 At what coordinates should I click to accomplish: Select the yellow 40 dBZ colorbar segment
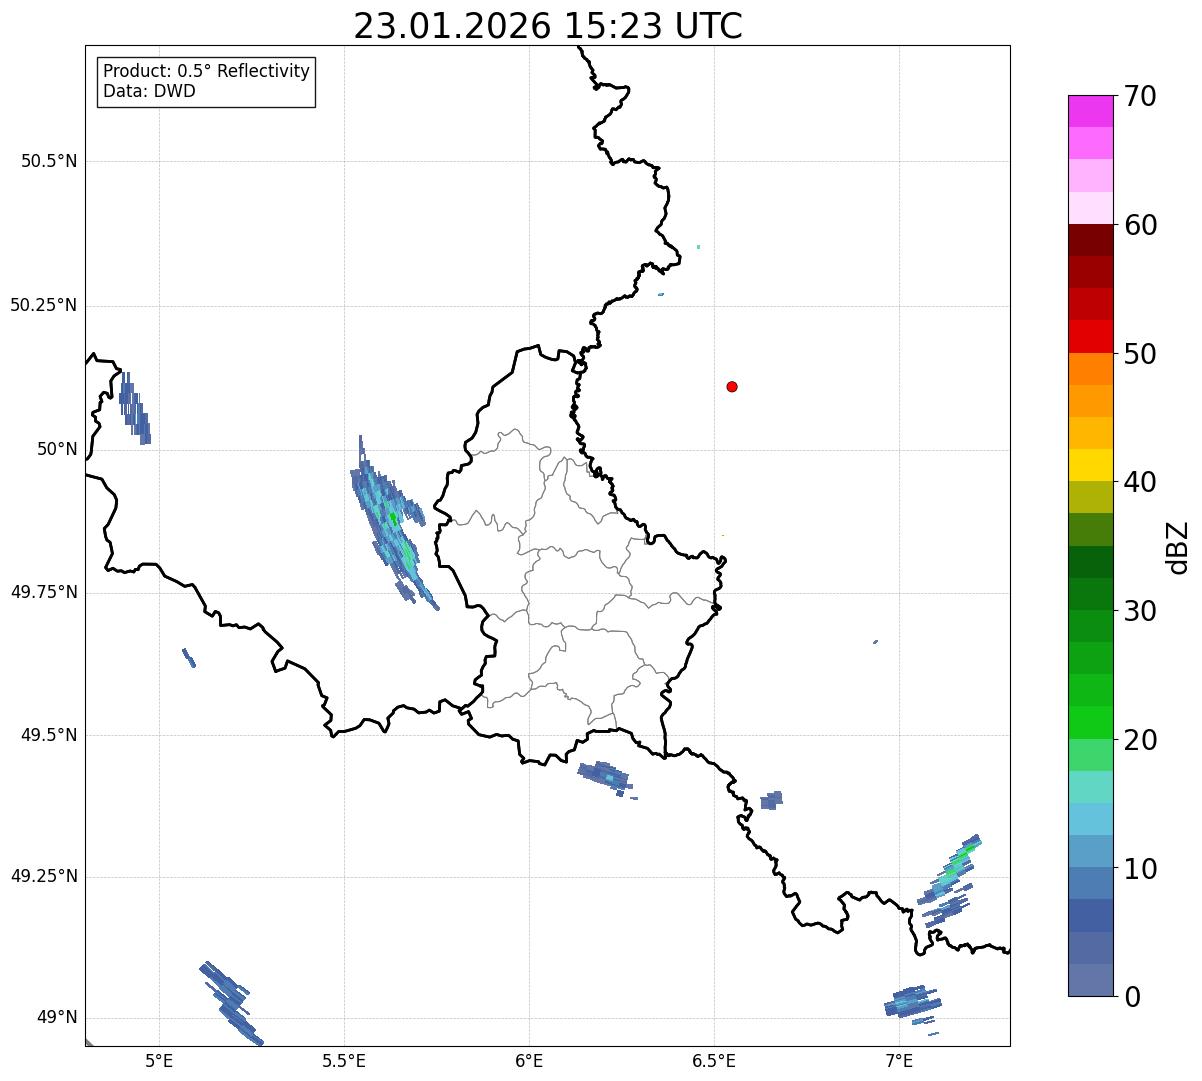(1090, 465)
